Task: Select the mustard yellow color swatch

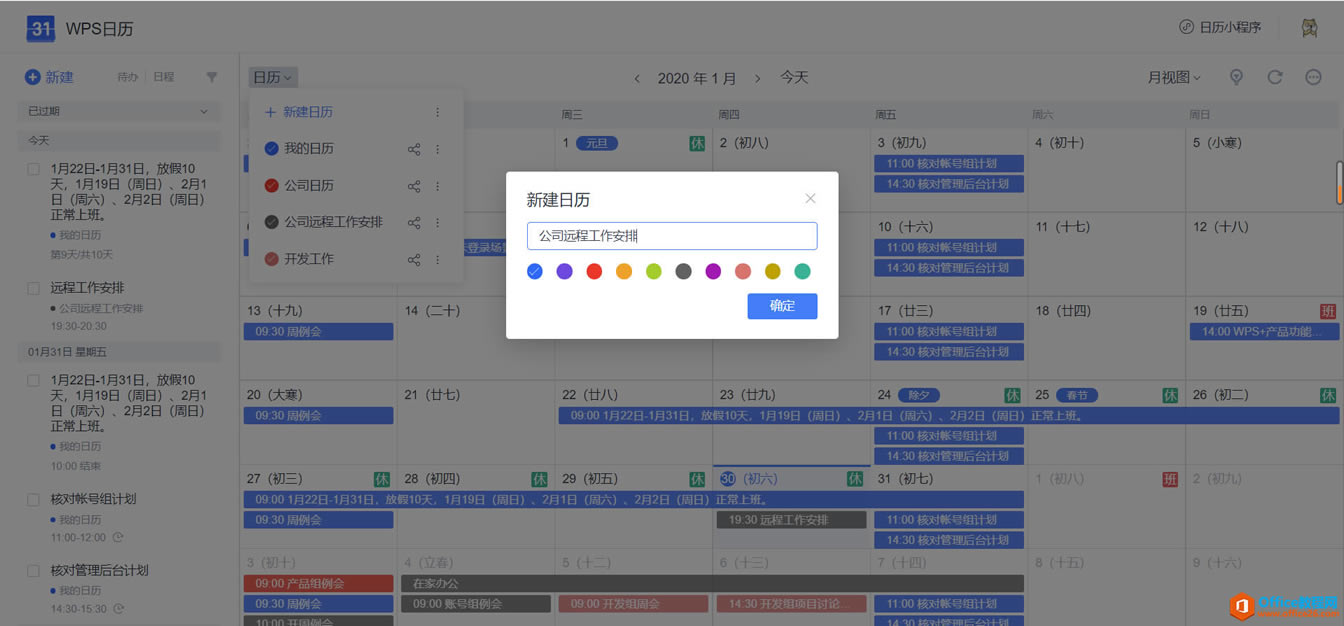Action: tap(772, 271)
